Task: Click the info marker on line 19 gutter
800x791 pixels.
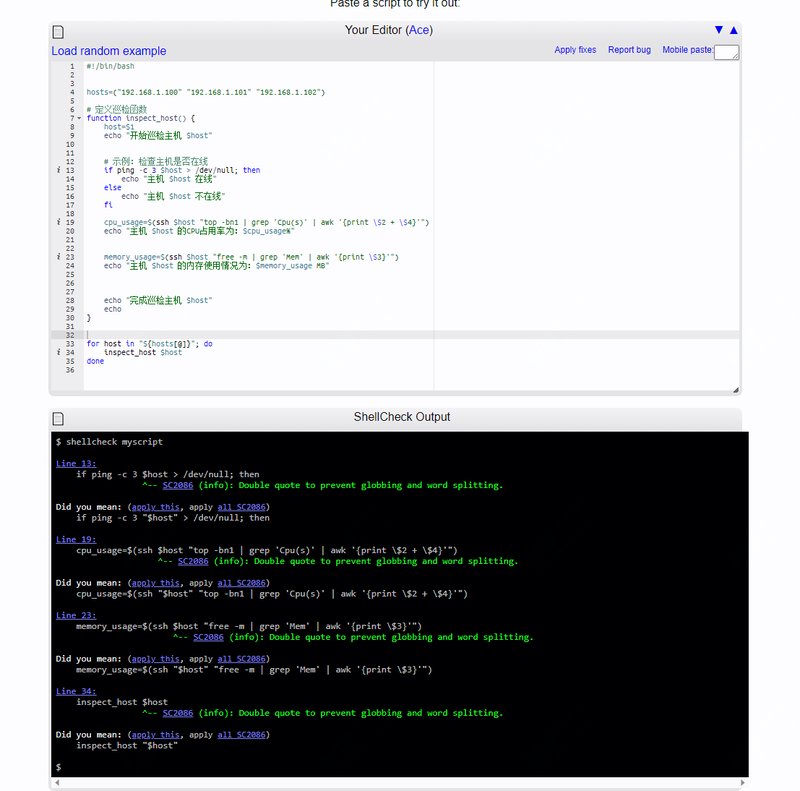Action: pos(59,222)
